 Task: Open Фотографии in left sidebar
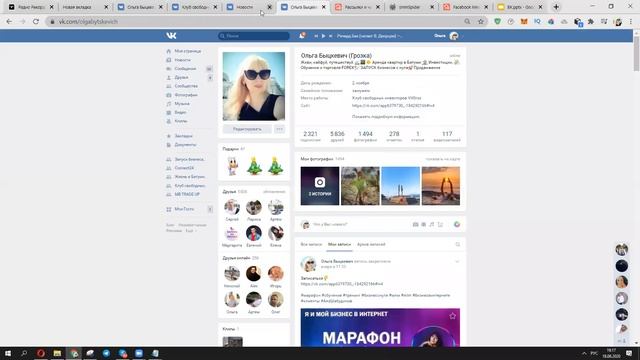[x=186, y=95]
